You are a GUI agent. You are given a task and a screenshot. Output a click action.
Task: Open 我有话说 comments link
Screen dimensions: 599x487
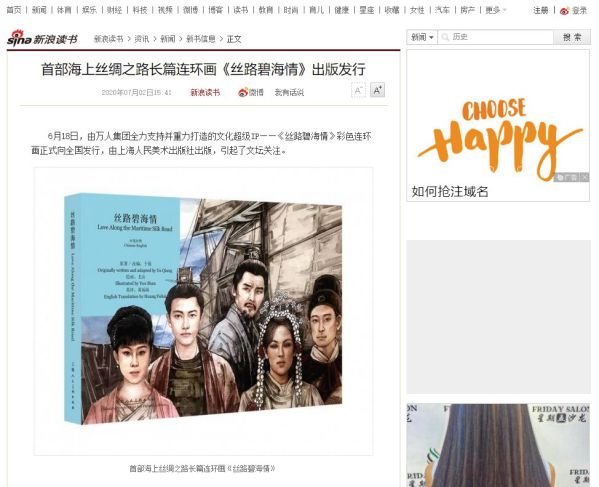289,92
